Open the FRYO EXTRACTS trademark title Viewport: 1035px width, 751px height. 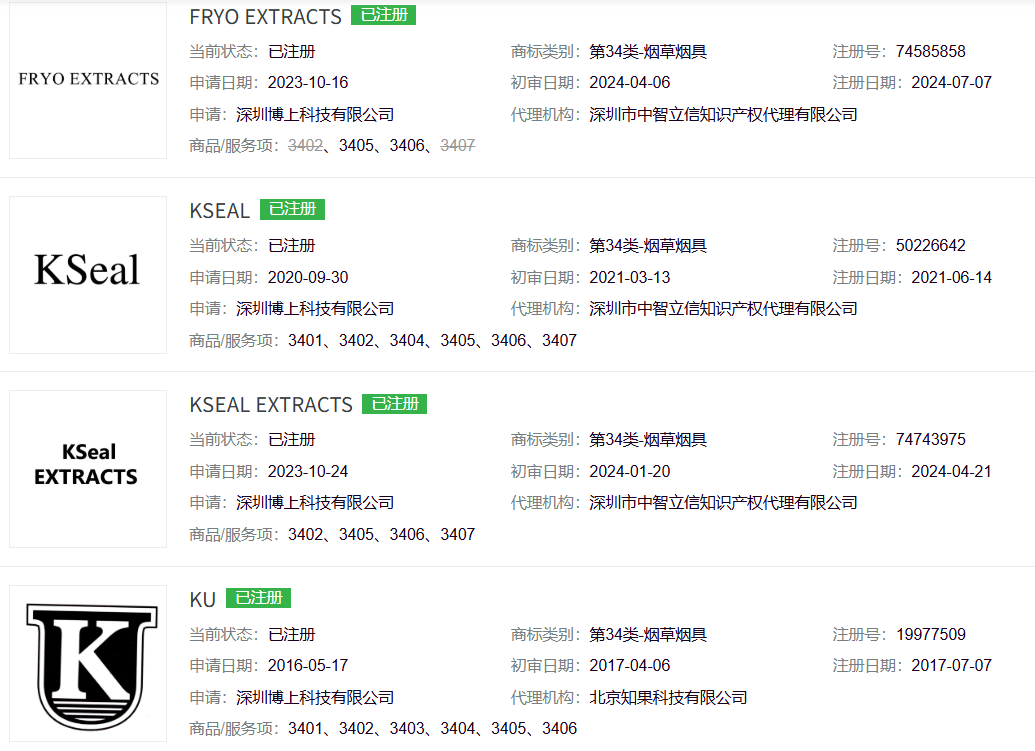(265, 17)
